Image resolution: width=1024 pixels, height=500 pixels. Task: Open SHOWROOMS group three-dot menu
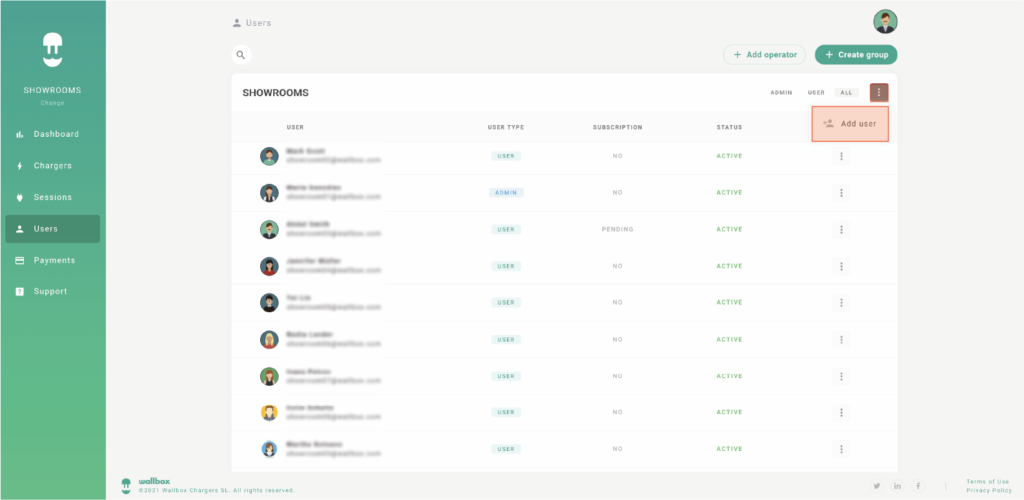tap(879, 93)
